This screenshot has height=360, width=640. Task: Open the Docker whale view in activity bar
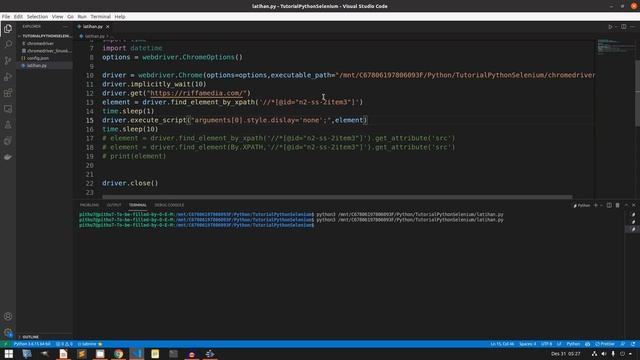click(8, 157)
